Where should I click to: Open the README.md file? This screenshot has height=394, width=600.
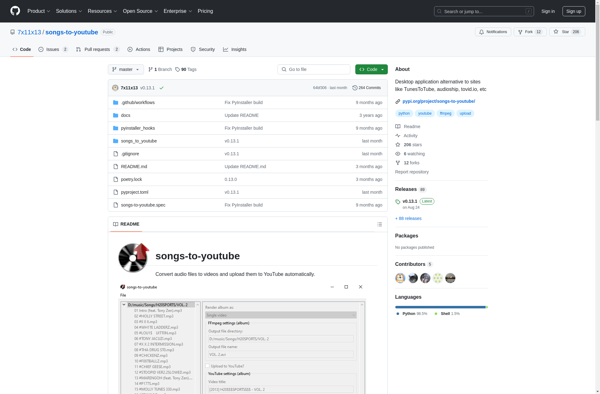coord(134,166)
